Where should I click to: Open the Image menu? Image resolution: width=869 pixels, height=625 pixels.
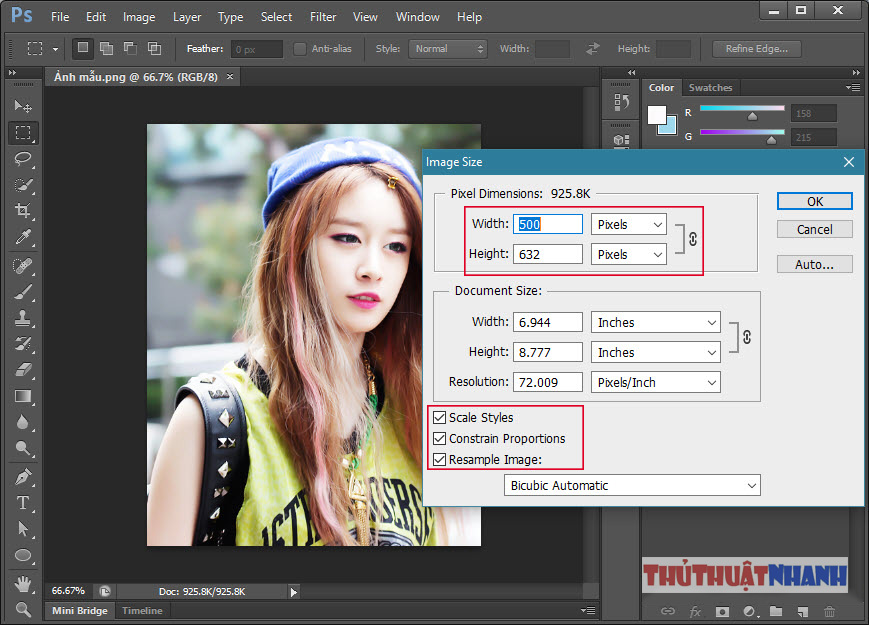point(139,17)
